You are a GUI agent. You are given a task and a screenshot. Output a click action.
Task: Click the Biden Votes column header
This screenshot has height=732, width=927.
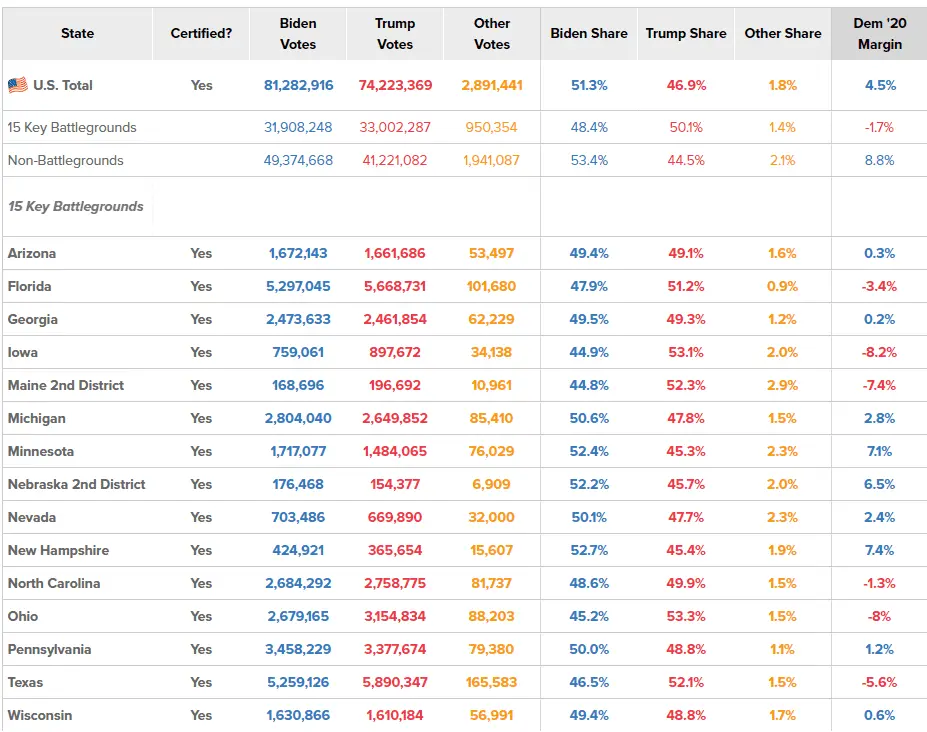point(298,33)
